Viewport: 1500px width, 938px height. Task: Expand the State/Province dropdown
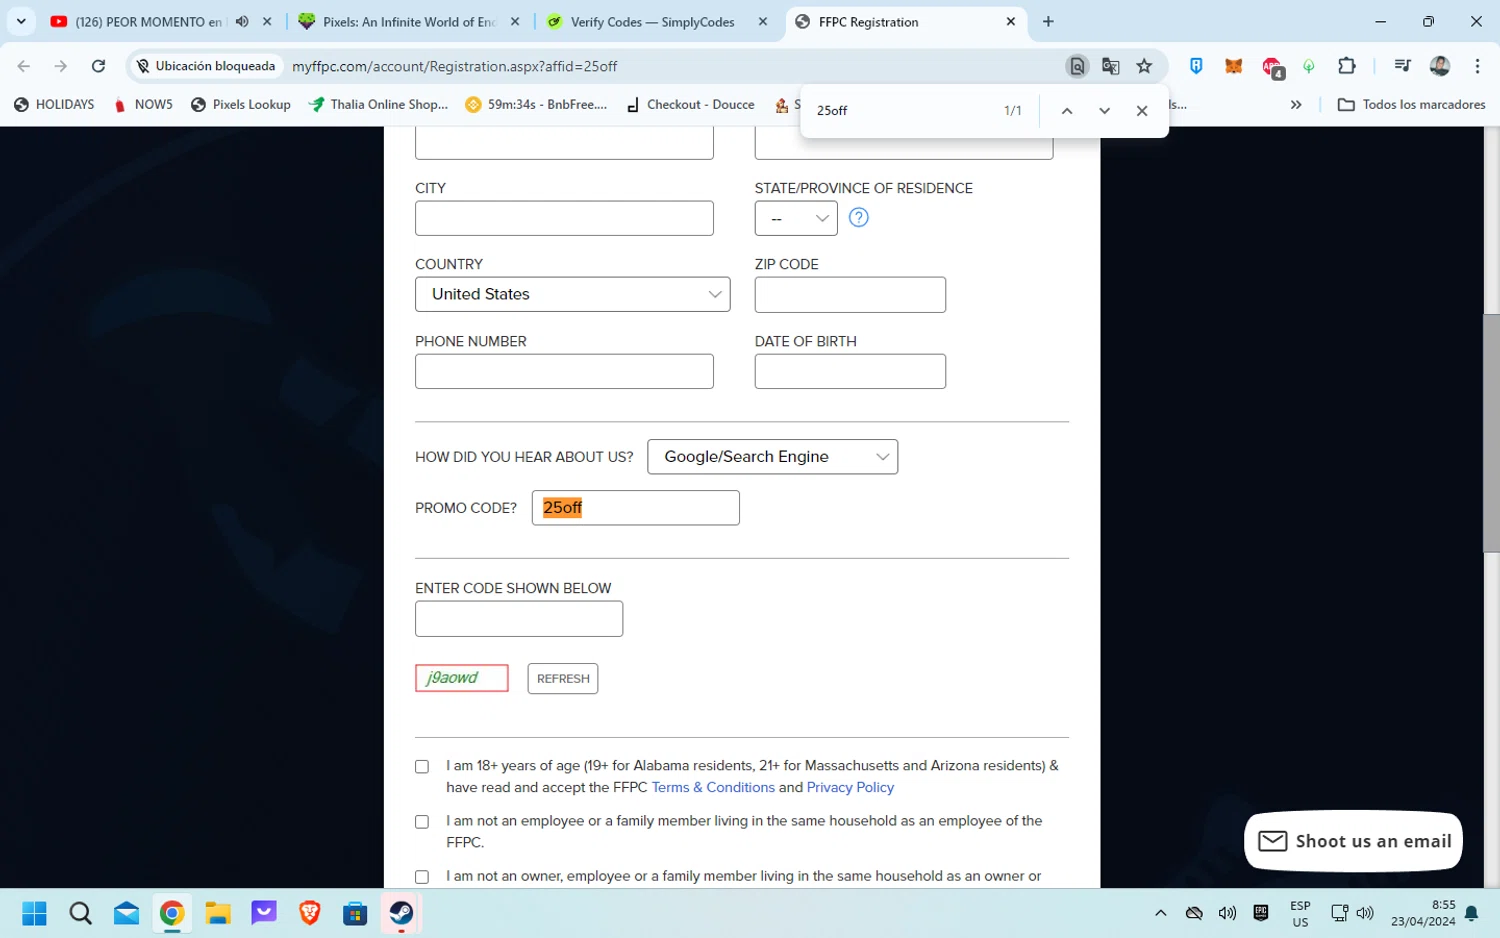pos(796,218)
